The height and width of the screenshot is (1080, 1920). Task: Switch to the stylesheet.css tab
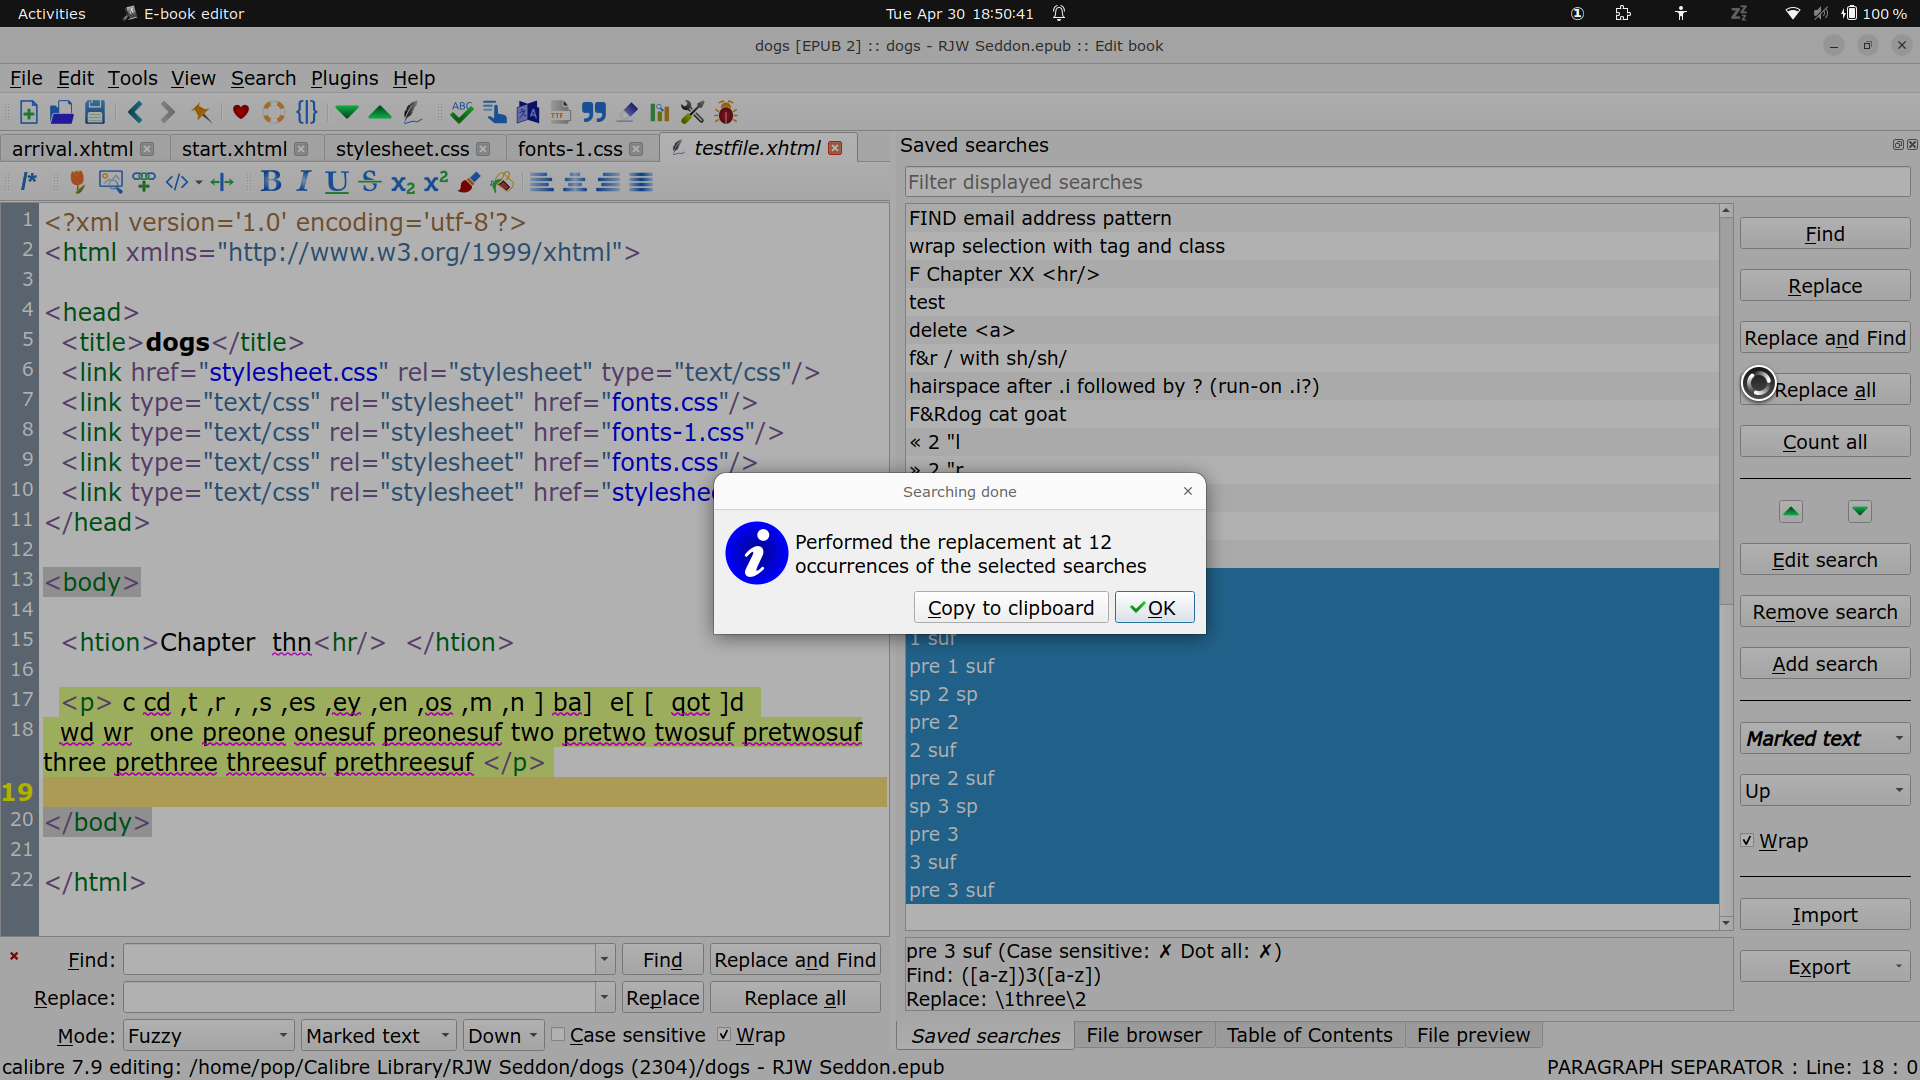pyautogui.click(x=402, y=149)
